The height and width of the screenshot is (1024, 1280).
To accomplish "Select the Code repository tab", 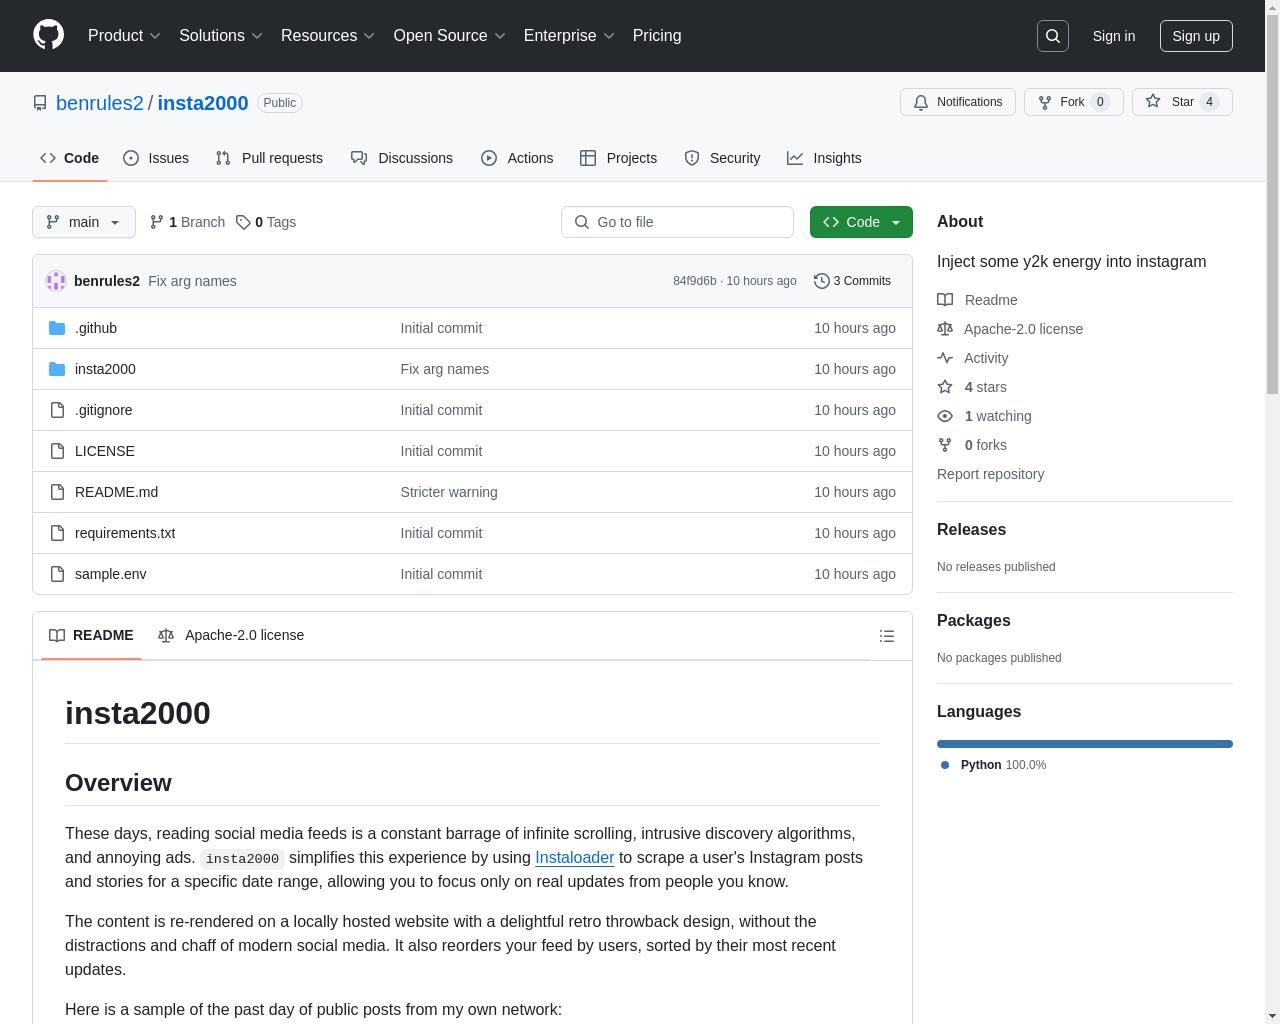I will pos(69,158).
